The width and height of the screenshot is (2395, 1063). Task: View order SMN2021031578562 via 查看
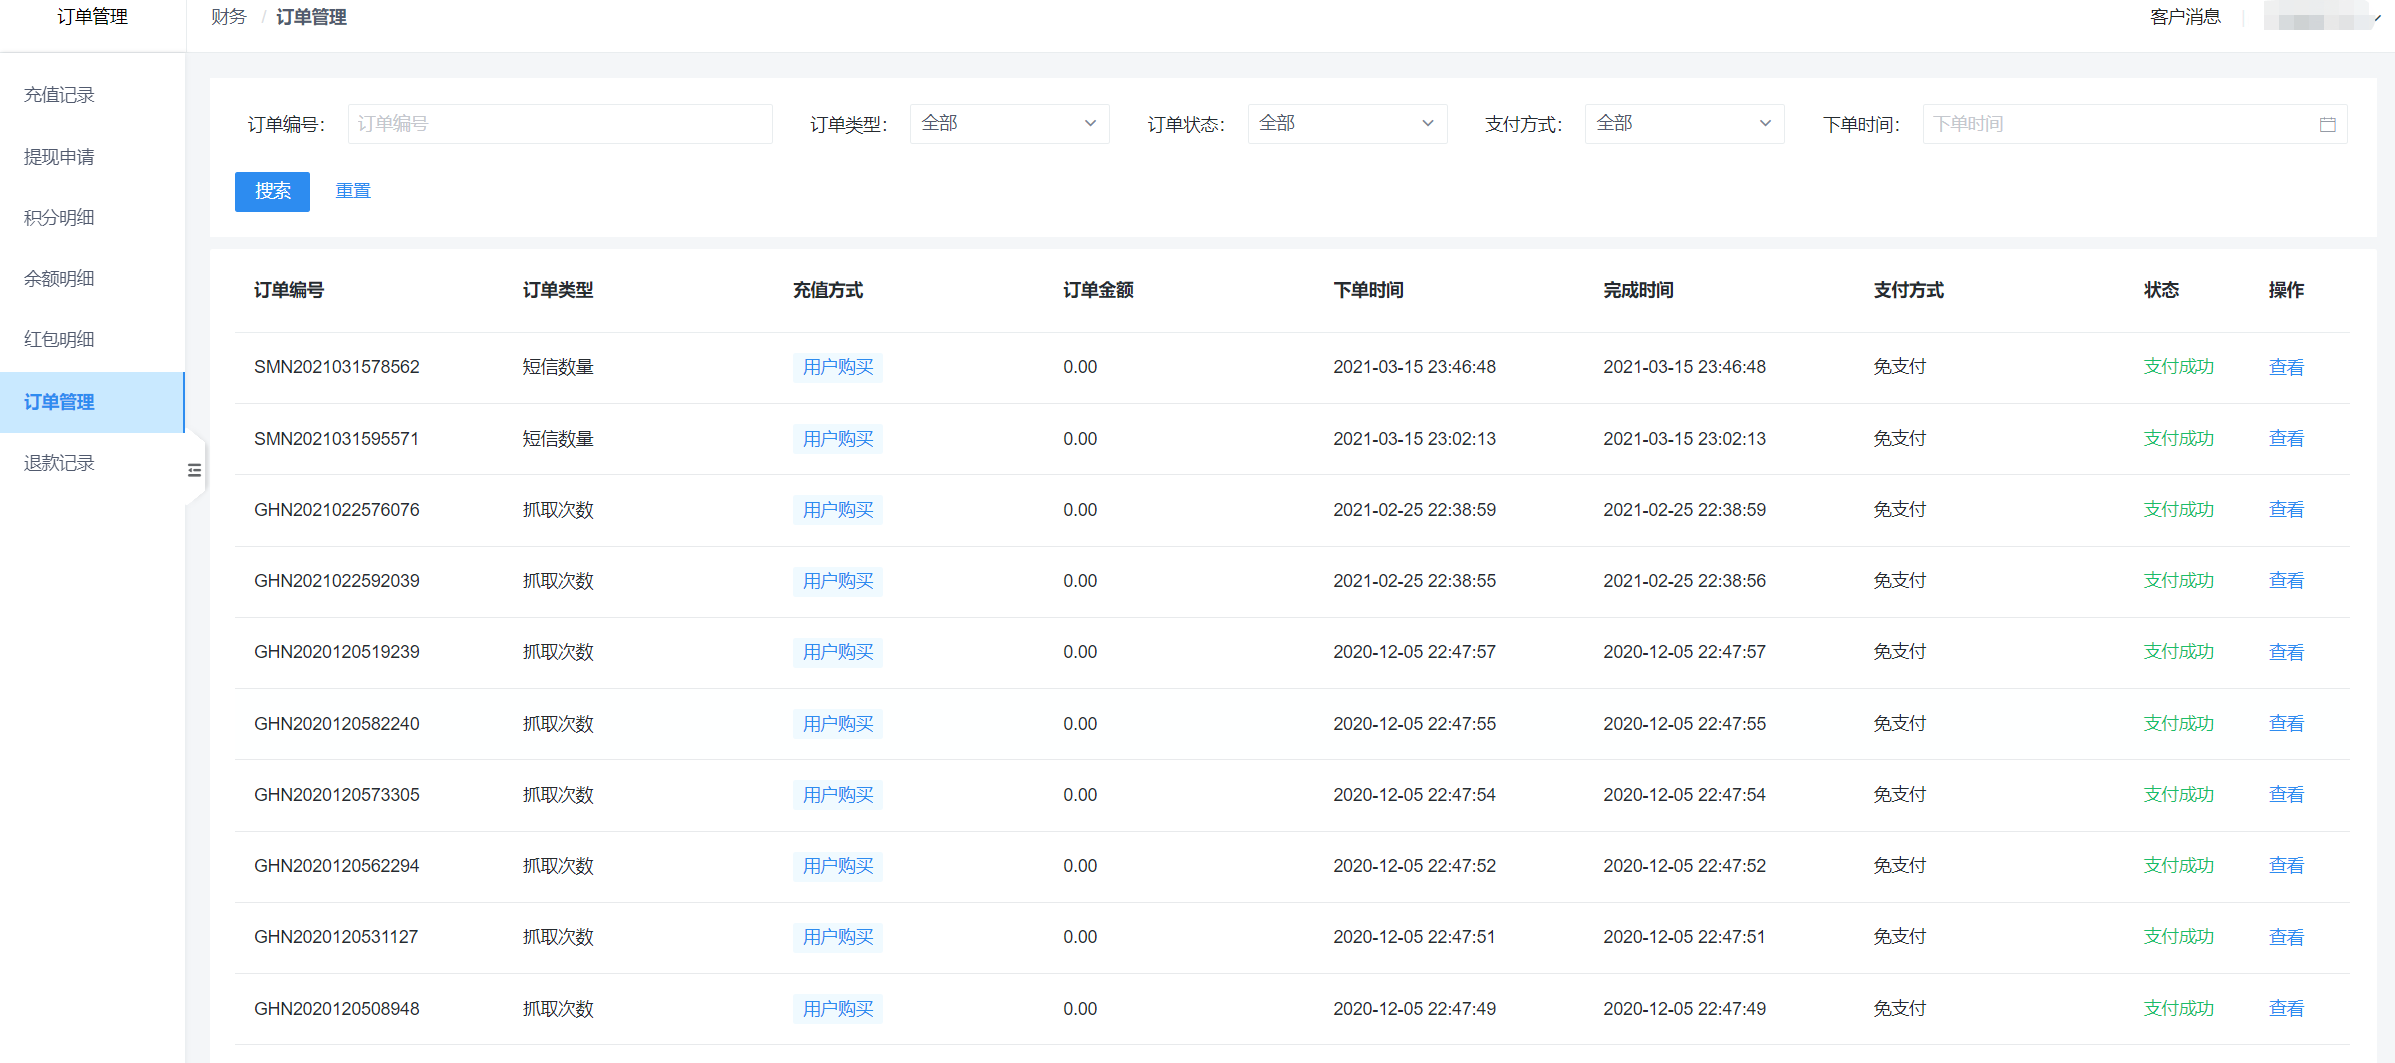2286,367
